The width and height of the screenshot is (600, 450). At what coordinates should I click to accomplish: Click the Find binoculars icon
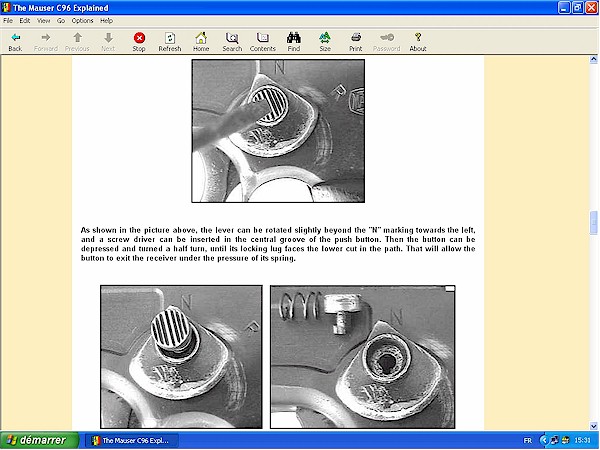click(x=293, y=38)
